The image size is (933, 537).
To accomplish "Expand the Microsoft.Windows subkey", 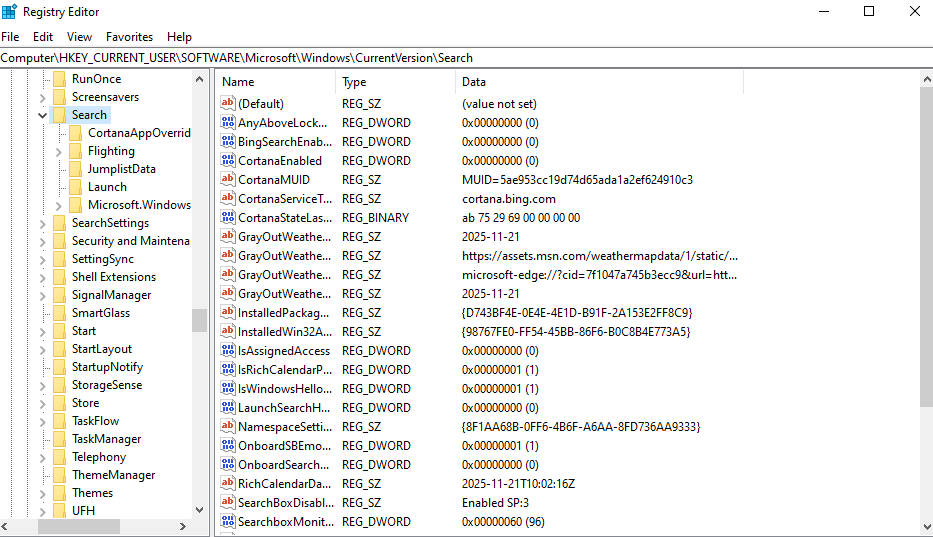I will (58, 205).
